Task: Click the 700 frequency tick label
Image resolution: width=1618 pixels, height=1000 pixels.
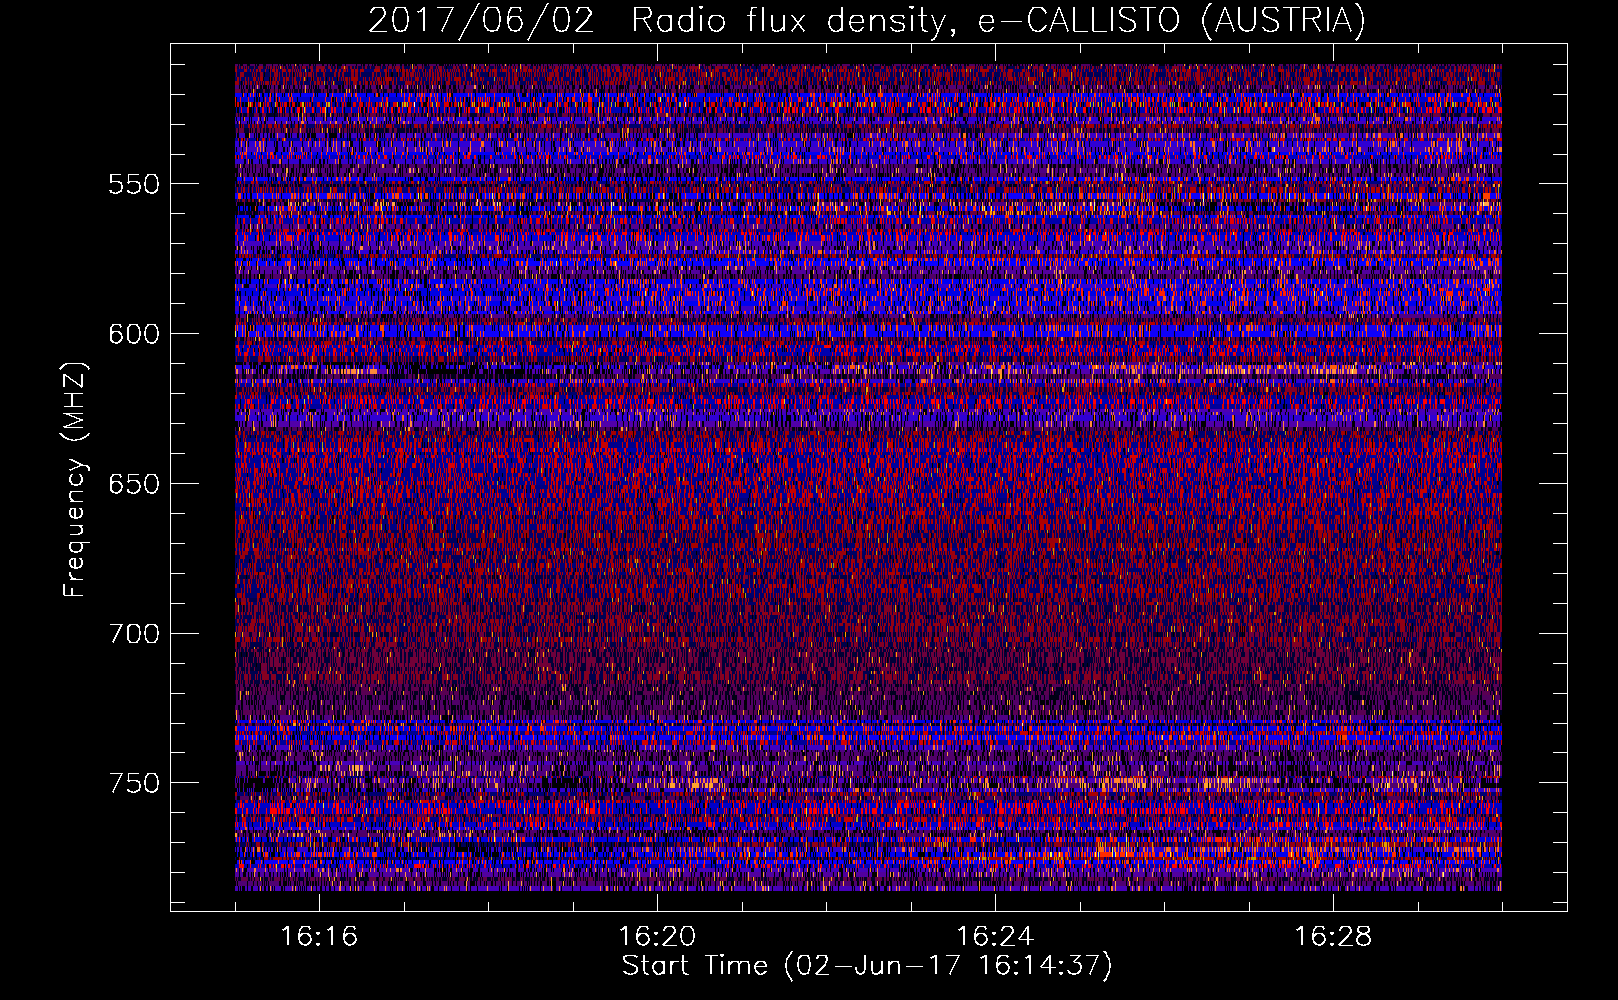Action: 135,634
